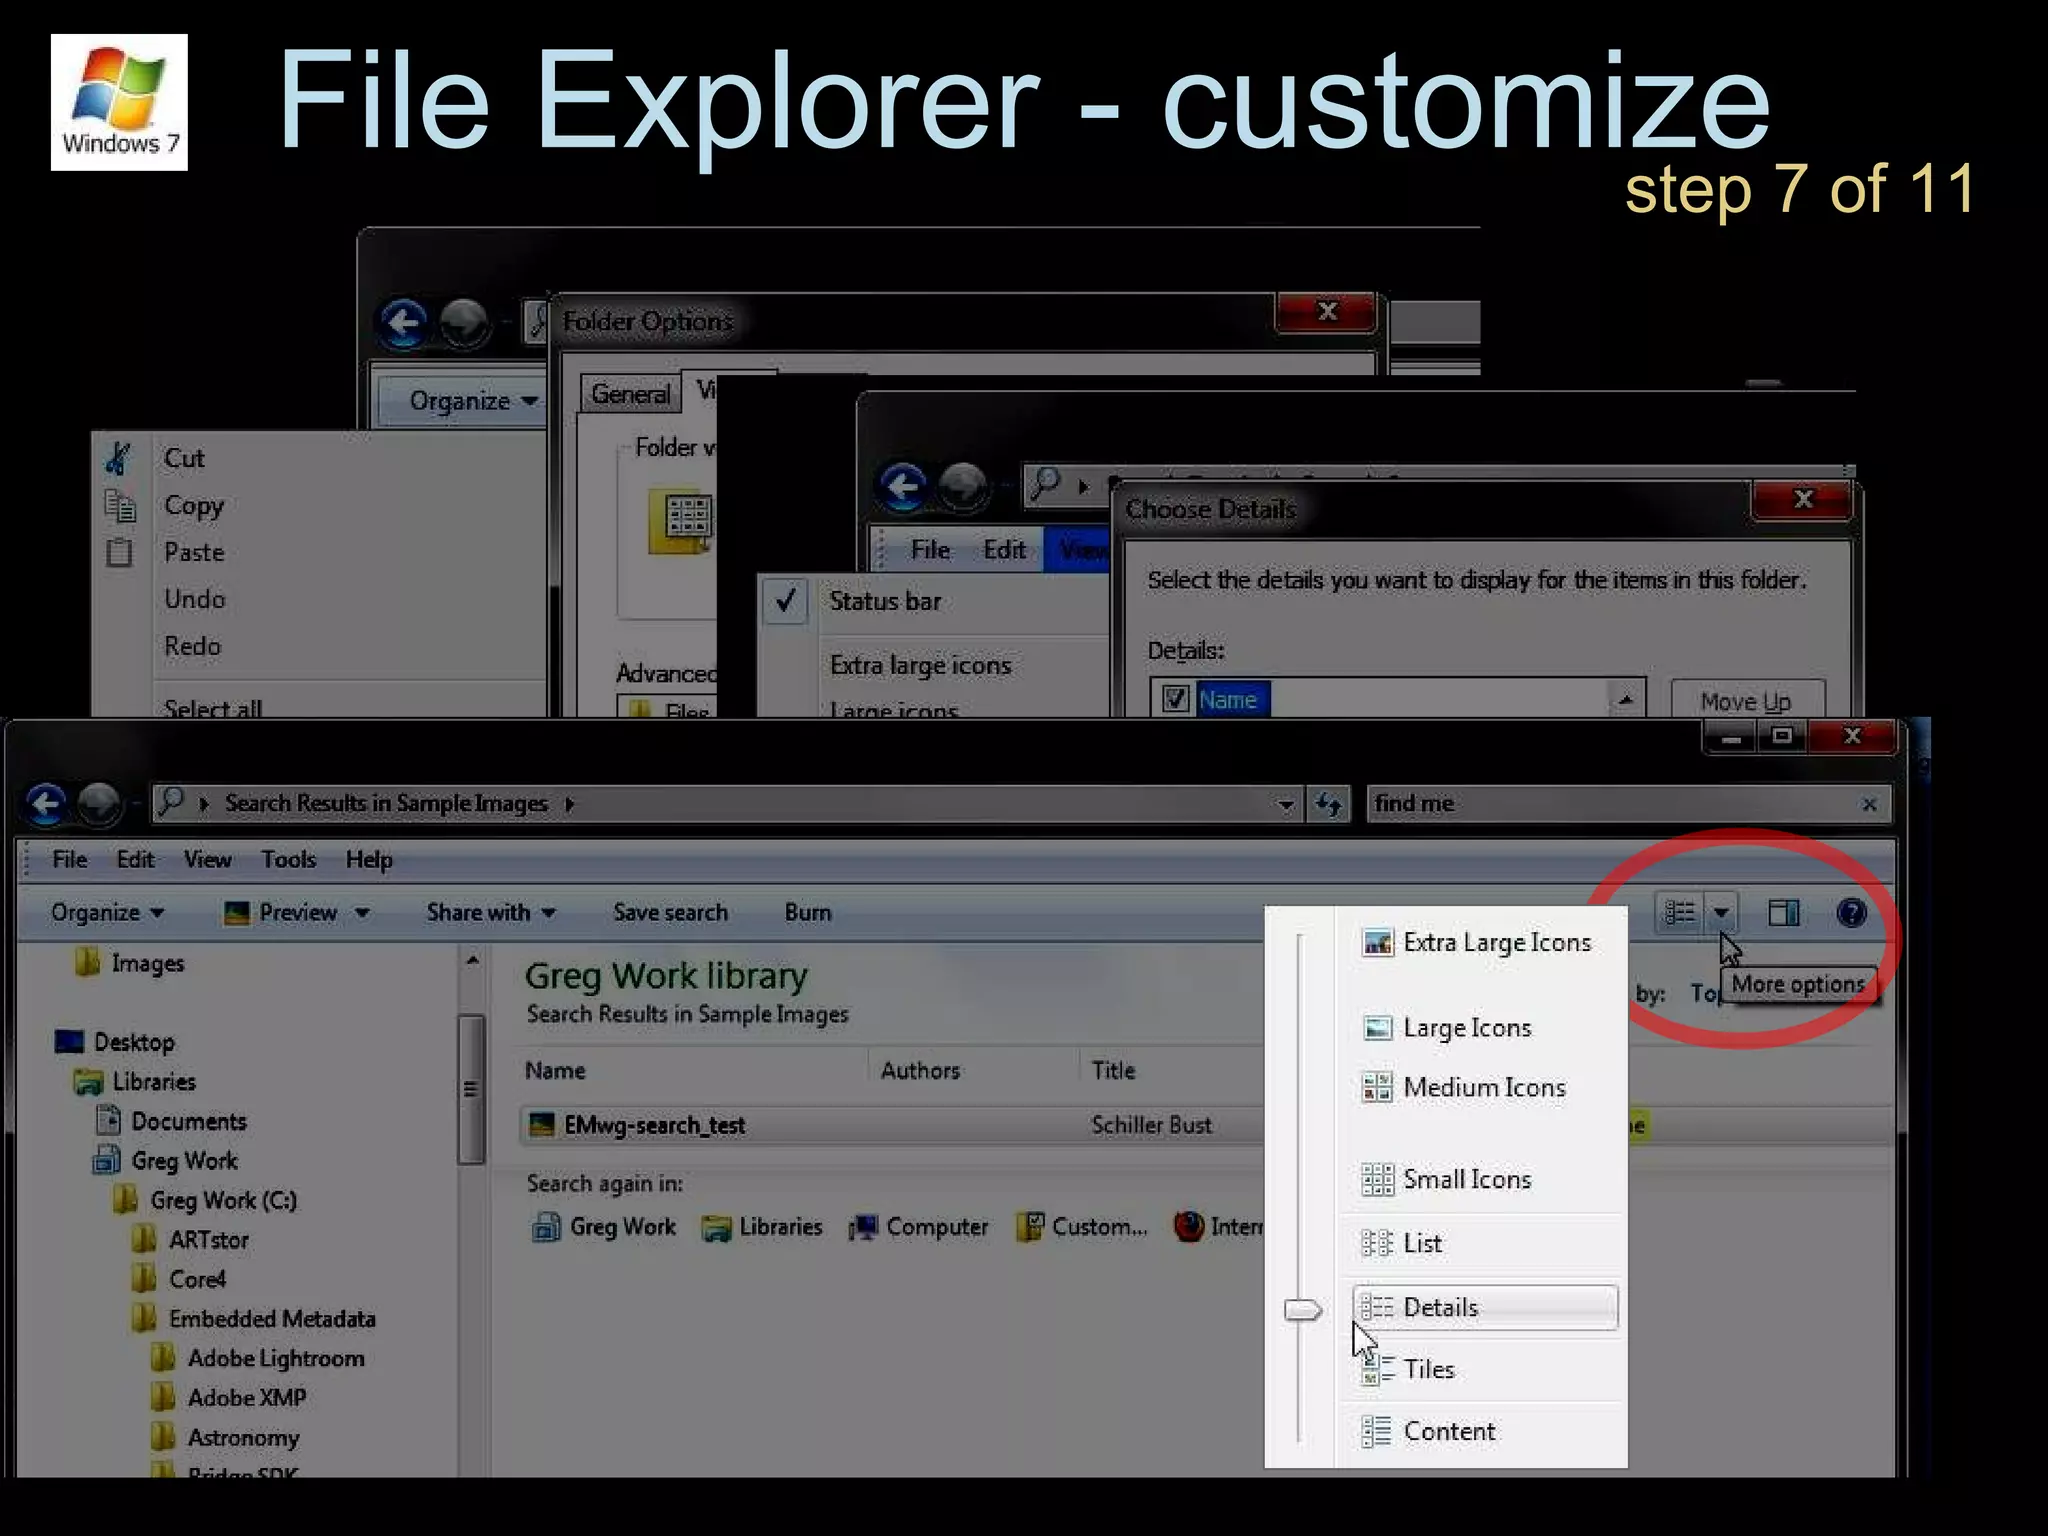Click Move Up in Choose Details dialog
Viewport: 2048px width, 1536px height.
click(x=1747, y=701)
